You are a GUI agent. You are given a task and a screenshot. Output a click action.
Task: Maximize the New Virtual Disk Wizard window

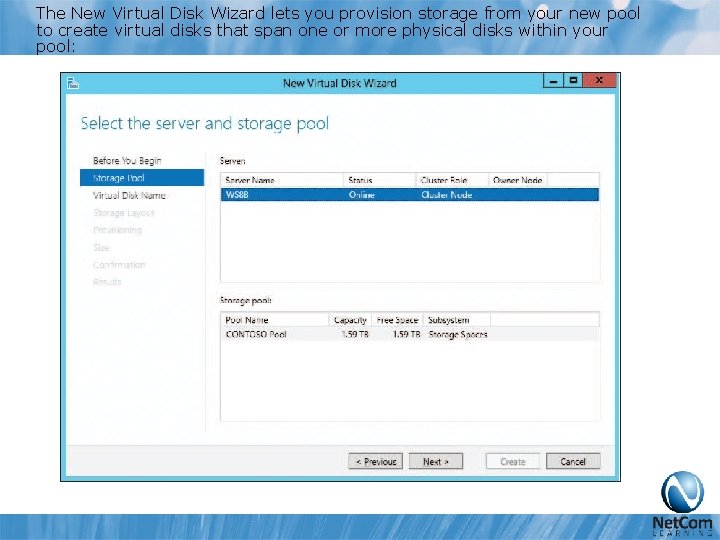[x=573, y=81]
